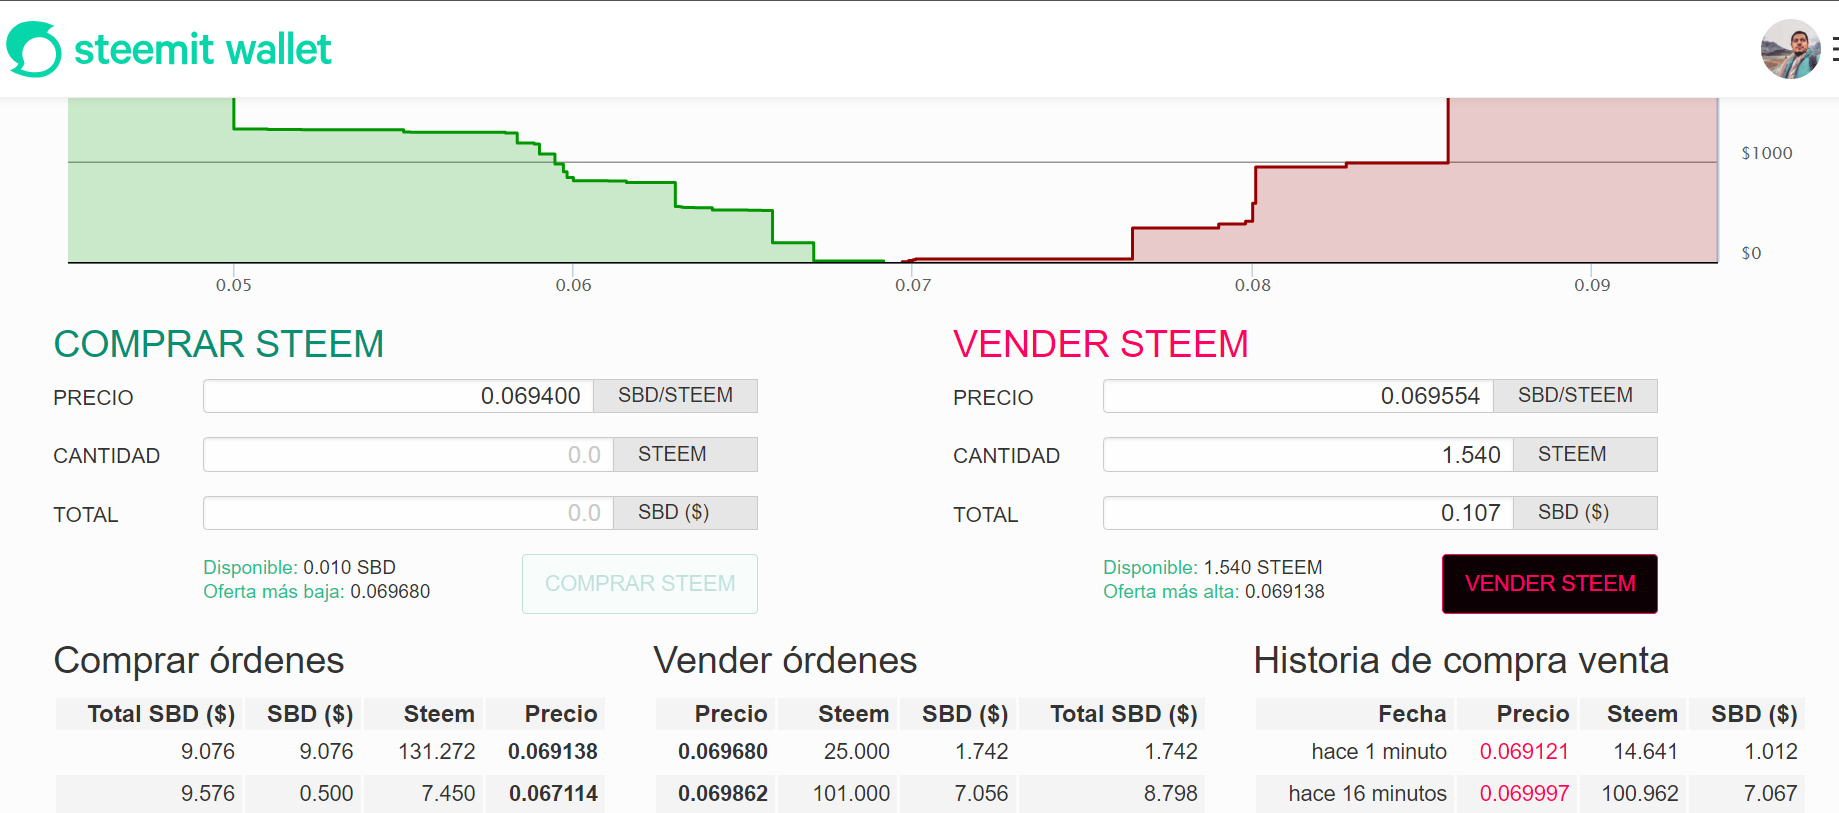Click the 0.07 axis label on chart
The image size is (1839, 813).
[x=913, y=285]
